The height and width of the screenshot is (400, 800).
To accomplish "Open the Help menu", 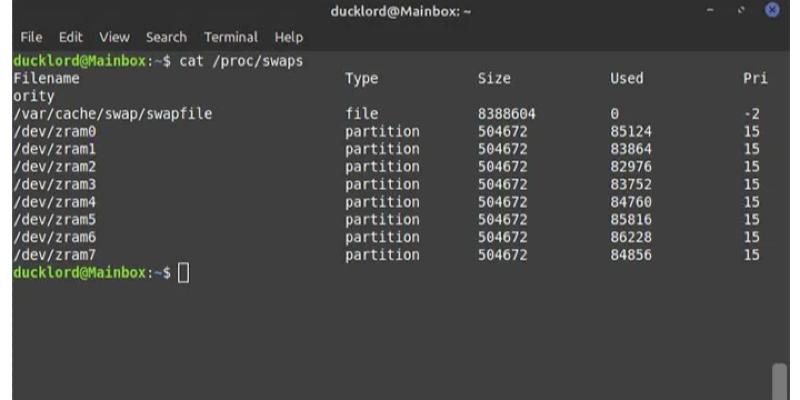I will click(289, 37).
